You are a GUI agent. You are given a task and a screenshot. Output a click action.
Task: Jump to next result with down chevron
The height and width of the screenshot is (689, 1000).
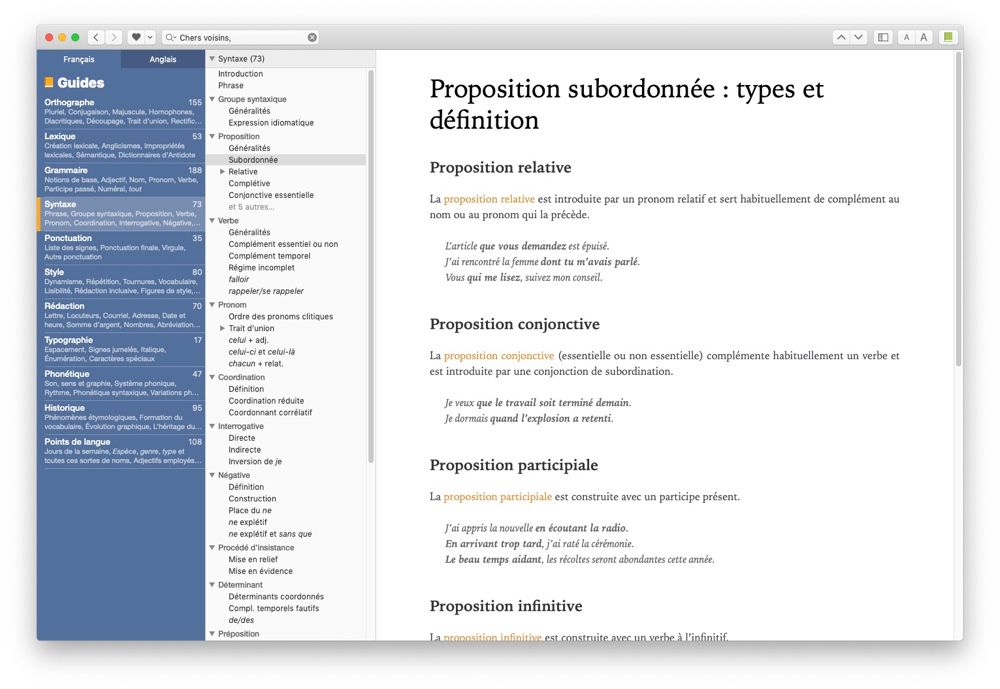point(858,38)
